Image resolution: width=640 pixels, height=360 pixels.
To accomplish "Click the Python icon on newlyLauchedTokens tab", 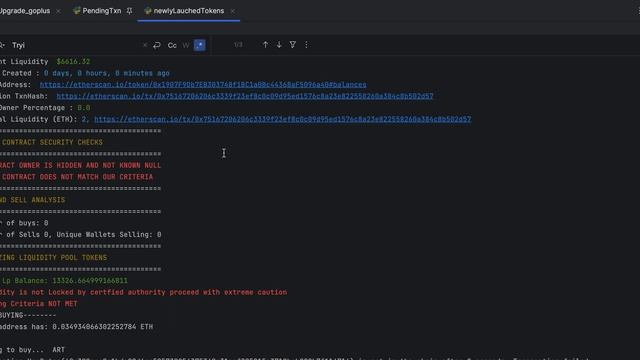I will (x=148, y=11).
